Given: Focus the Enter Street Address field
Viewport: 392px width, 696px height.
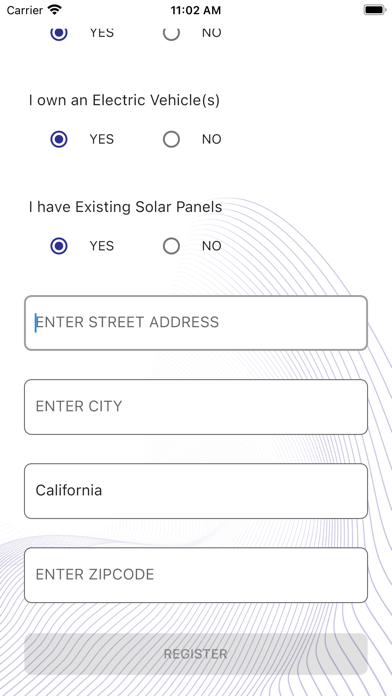Looking at the screenshot, I should click(196, 323).
